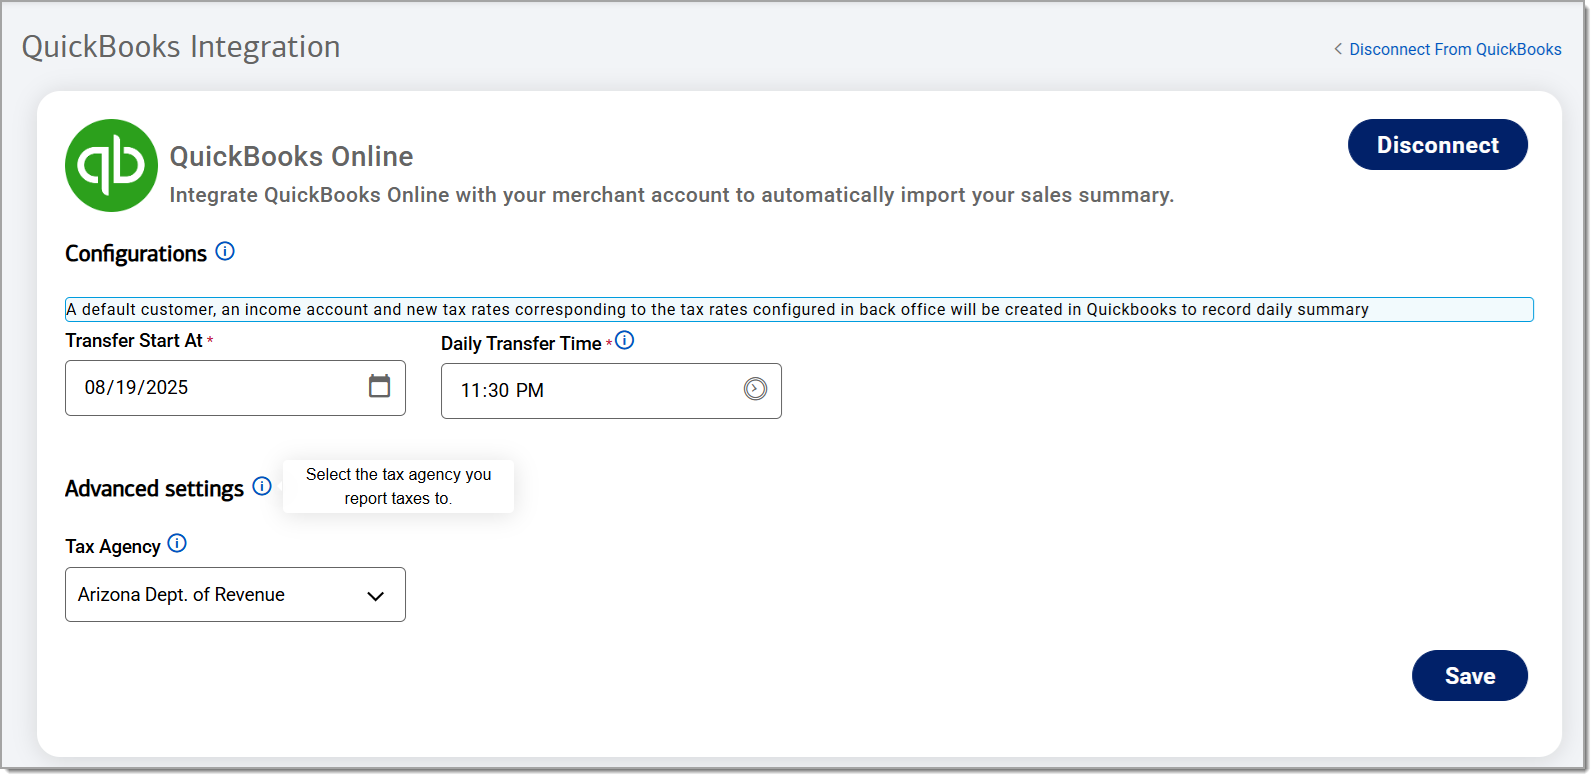
Task: Click the 'Select the tax agency' tooltip
Action: click(x=398, y=486)
